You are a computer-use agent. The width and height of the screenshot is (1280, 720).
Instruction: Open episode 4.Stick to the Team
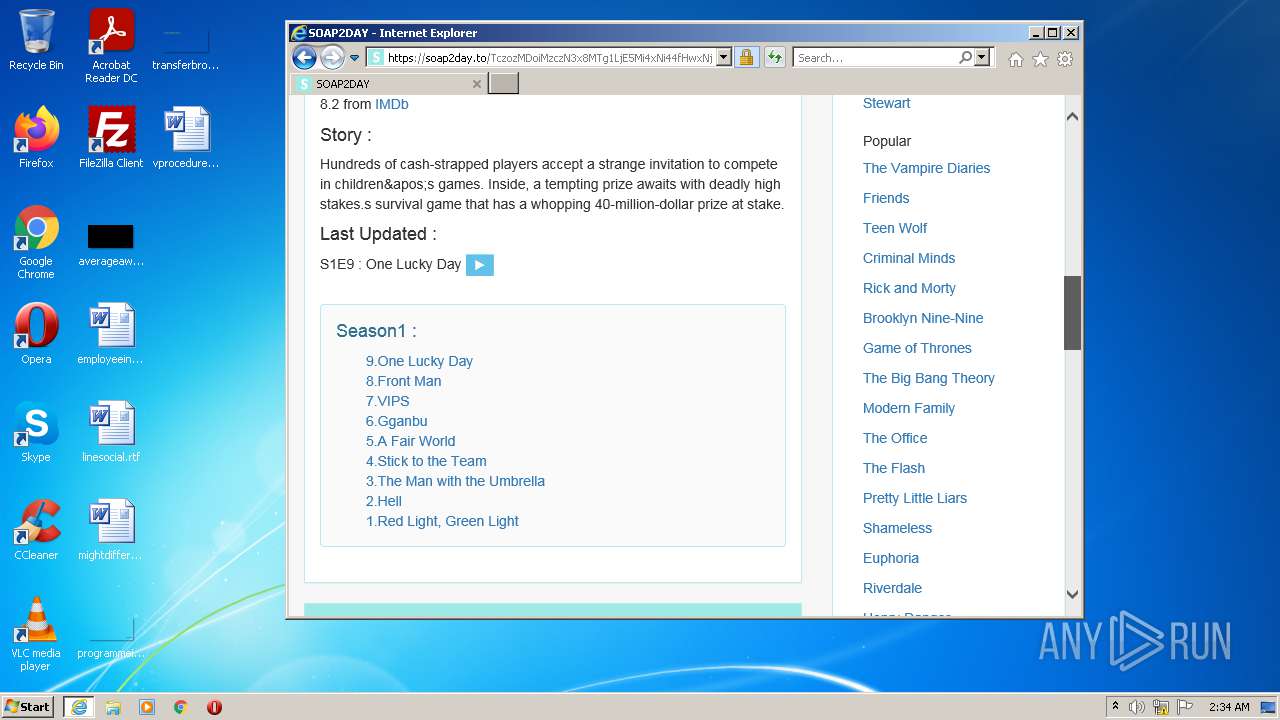point(426,461)
